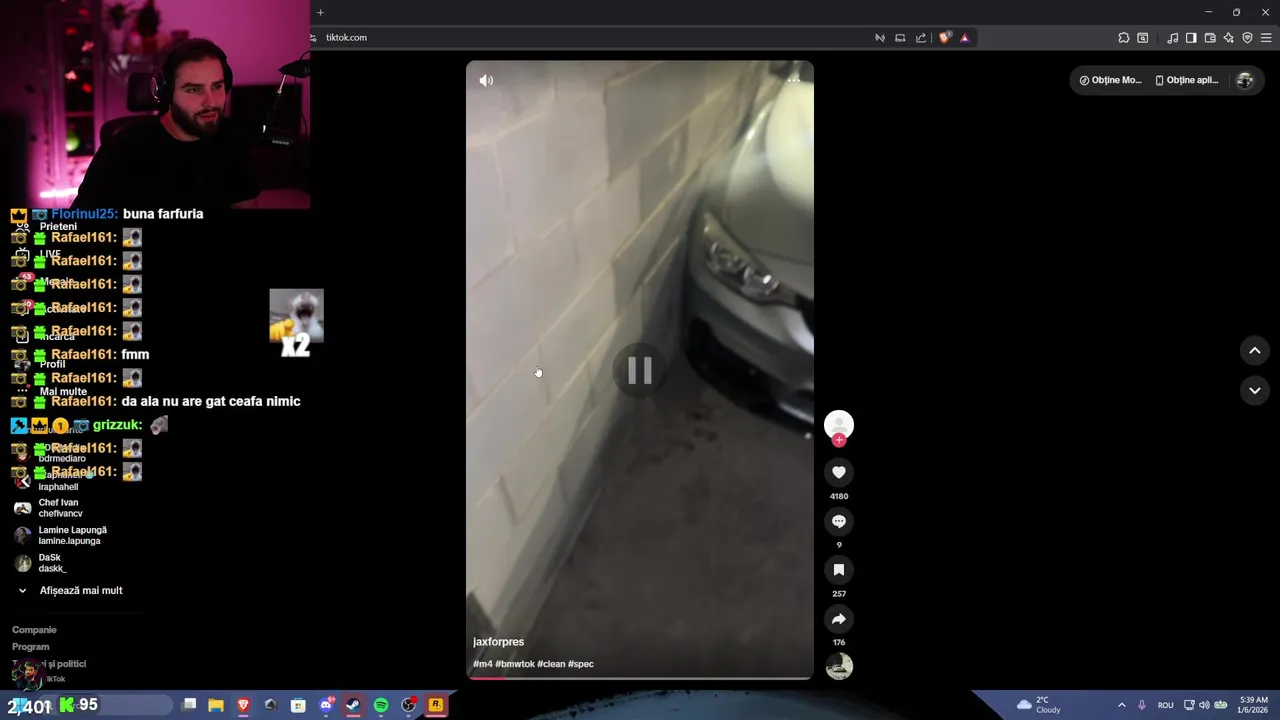Viewport: 1280px width, 720px height.
Task: Mute the TikTok video sound
Action: (486, 80)
